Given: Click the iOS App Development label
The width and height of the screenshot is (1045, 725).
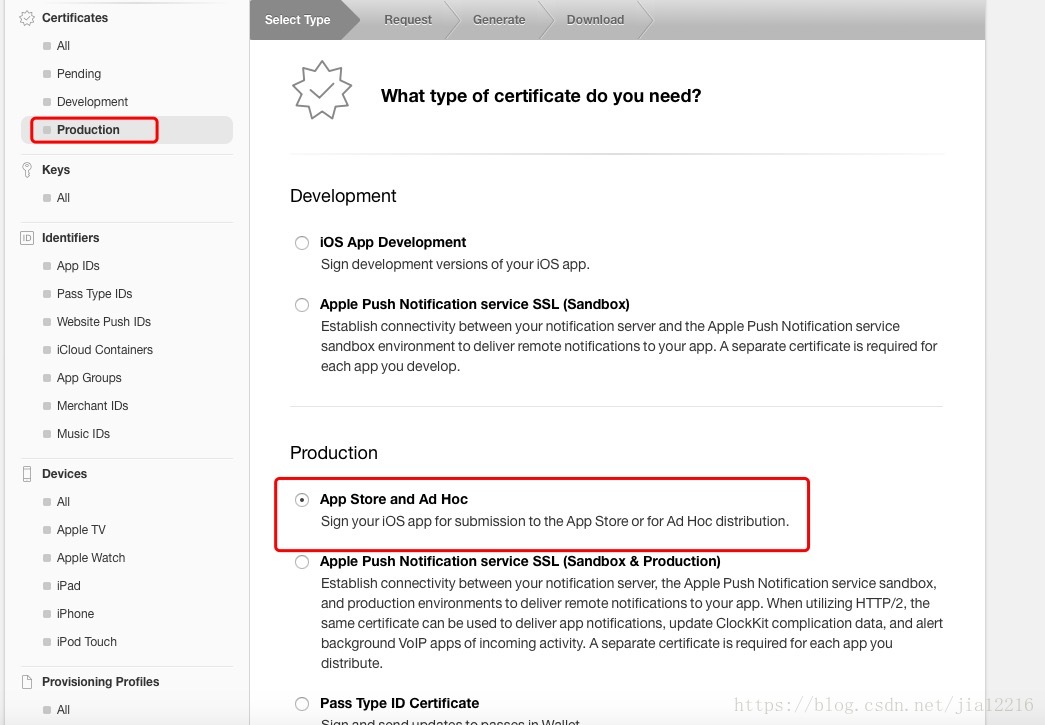Looking at the screenshot, I should coord(393,243).
